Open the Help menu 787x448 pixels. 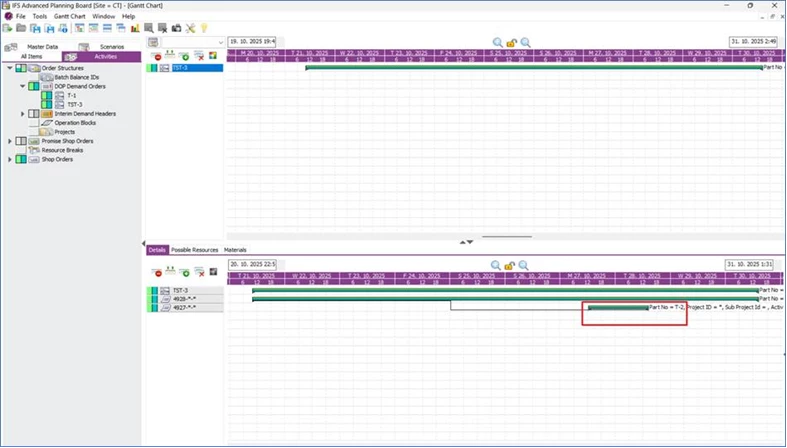(x=128, y=17)
